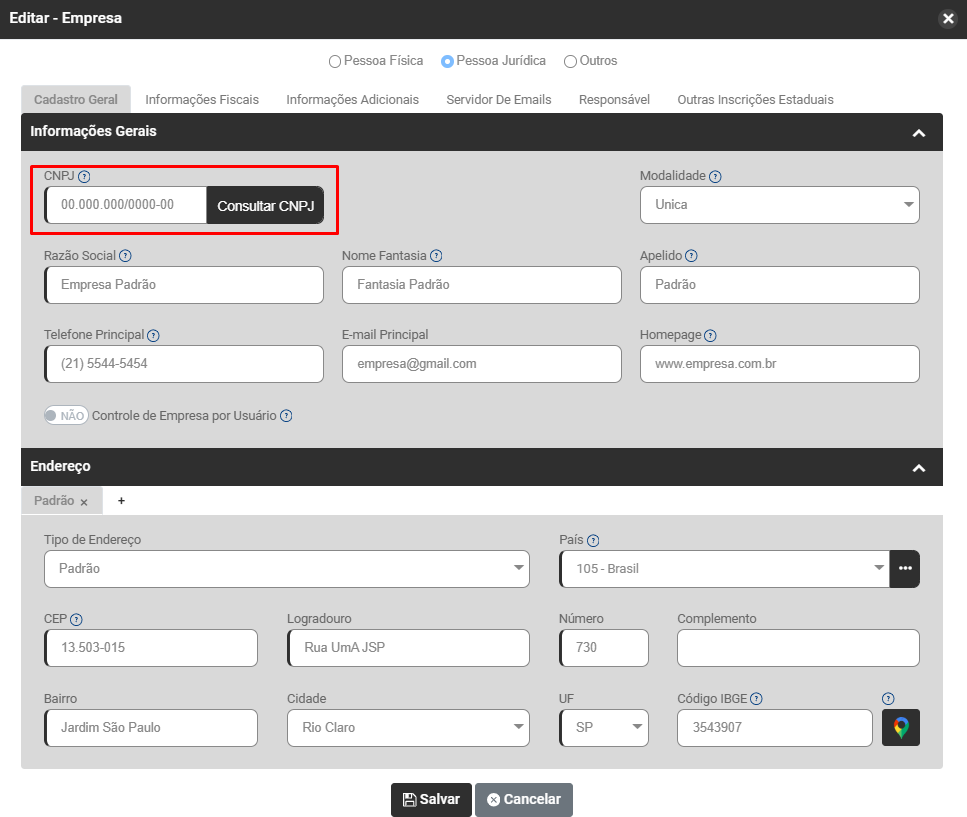This screenshot has height=817, width=967.
Task: Collapse the Informações Gerais section
Action: 919,132
